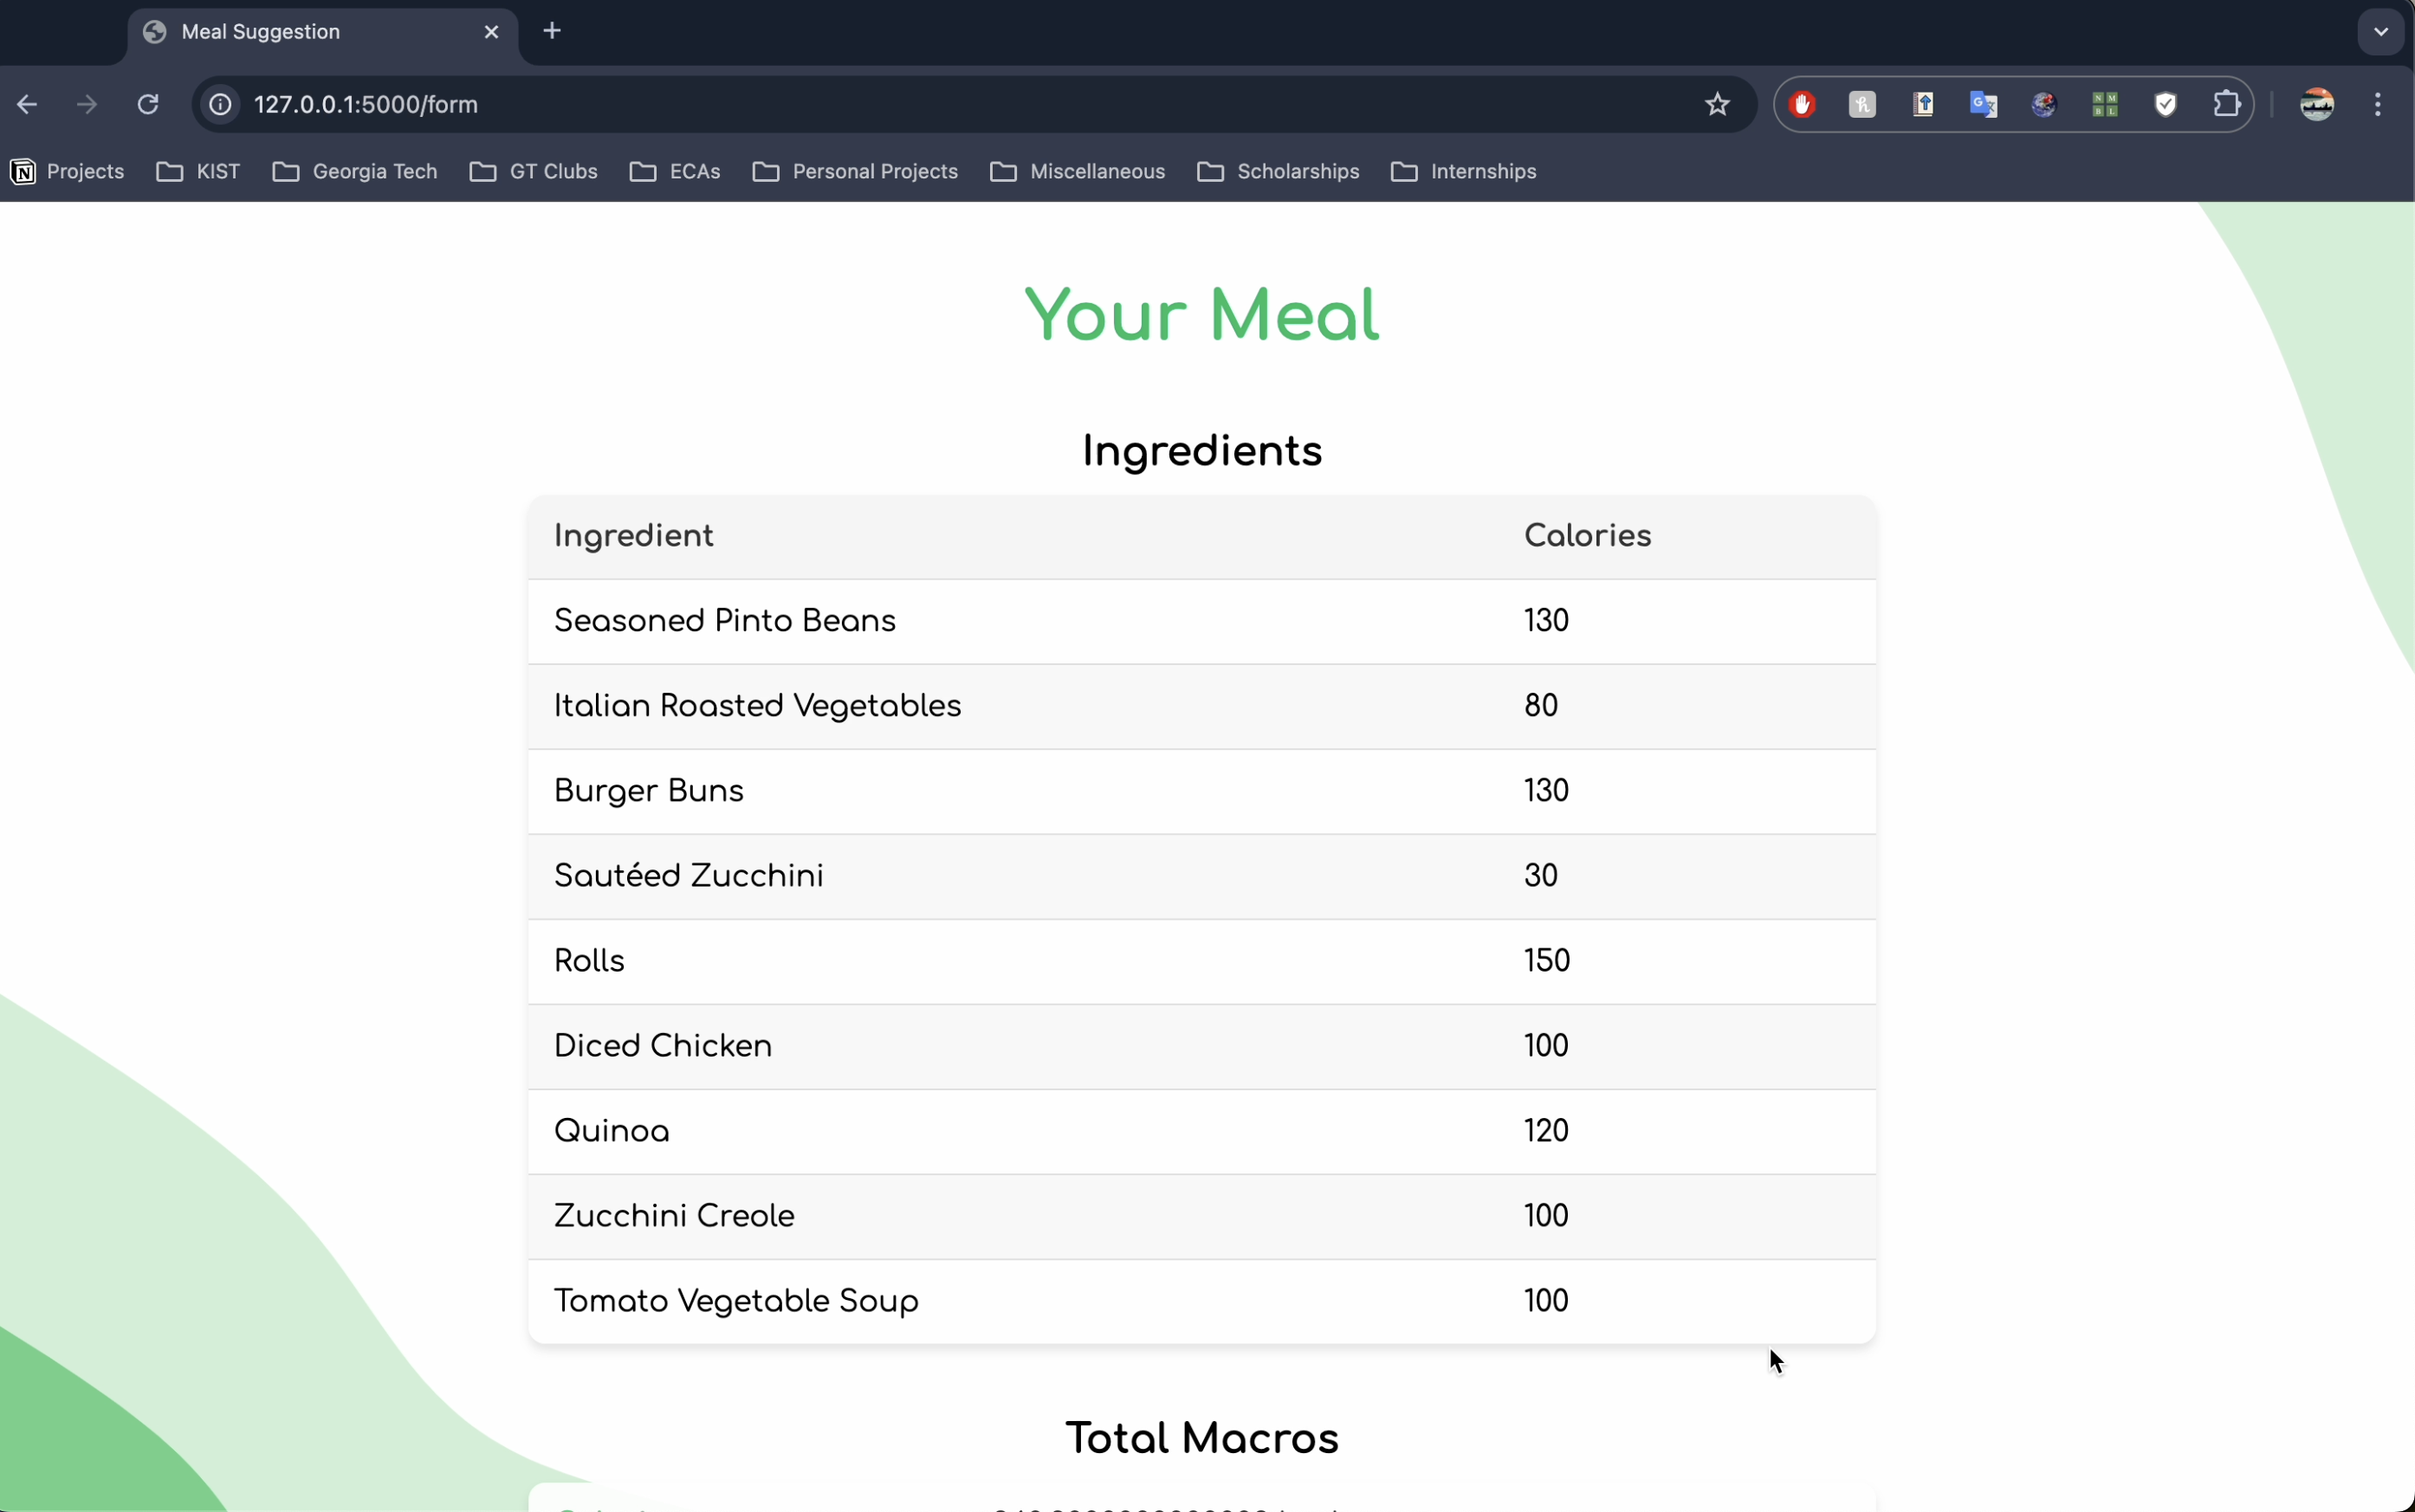The height and width of the screenshot is (1512, 2415).
Task: Bookmark this page with the star icon
Action: click(1717, 104)
